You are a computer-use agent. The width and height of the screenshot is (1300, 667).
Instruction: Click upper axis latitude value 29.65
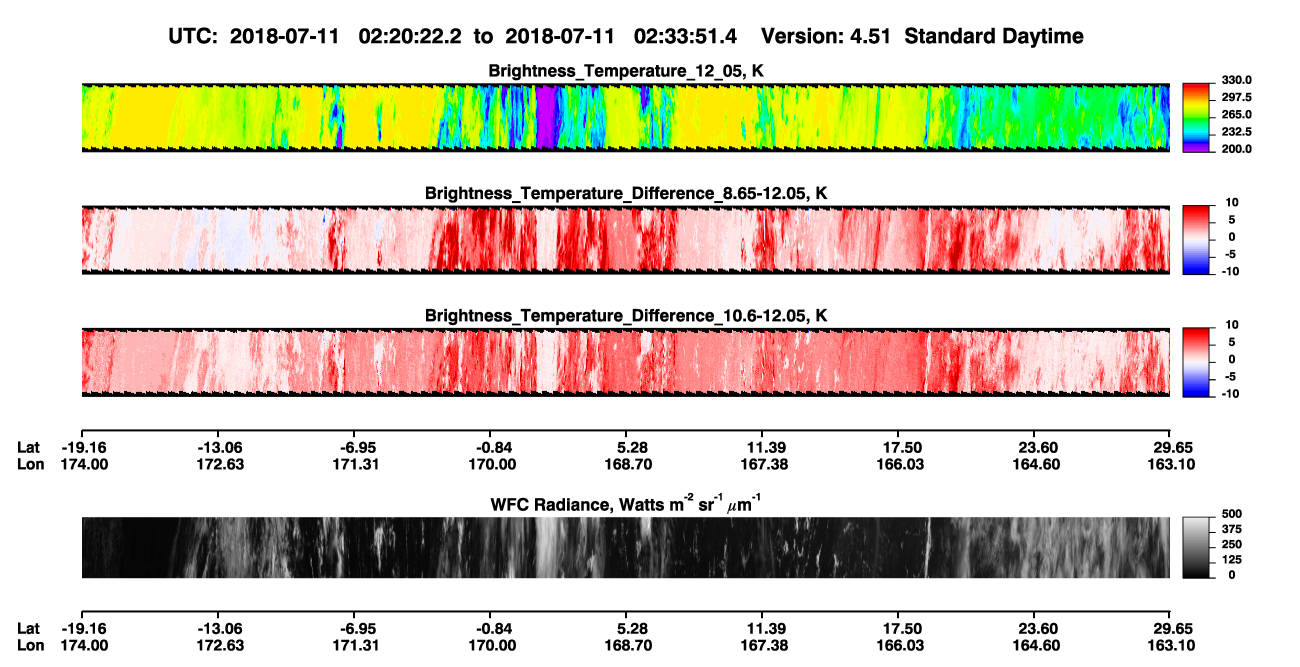click(x=1175, y=447)
